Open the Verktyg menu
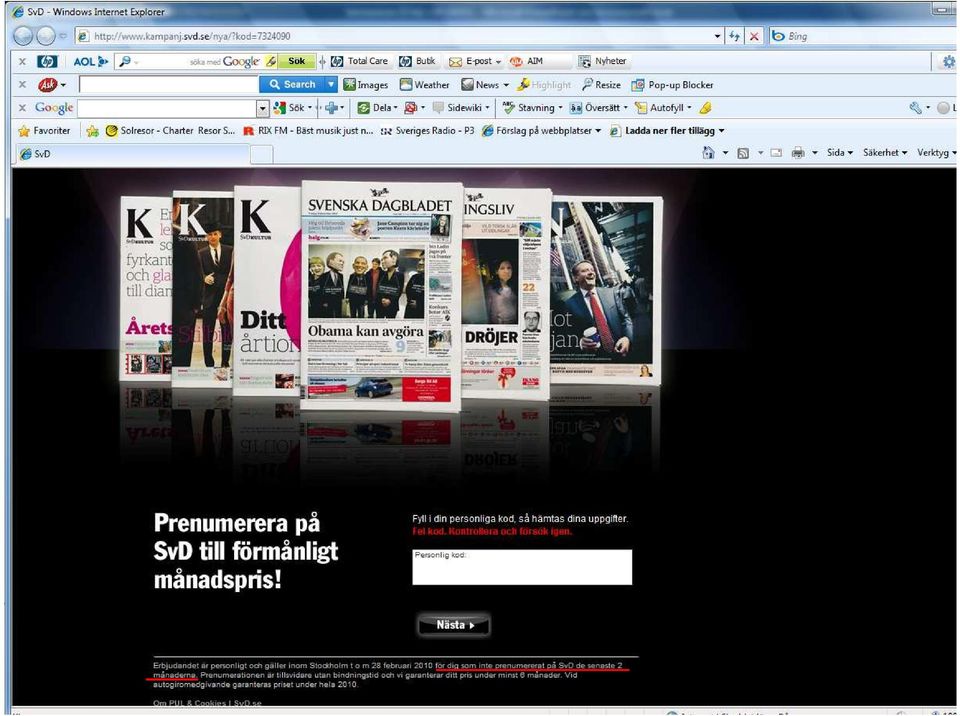Screen dimensions: 960x716 tap(936, 153)
